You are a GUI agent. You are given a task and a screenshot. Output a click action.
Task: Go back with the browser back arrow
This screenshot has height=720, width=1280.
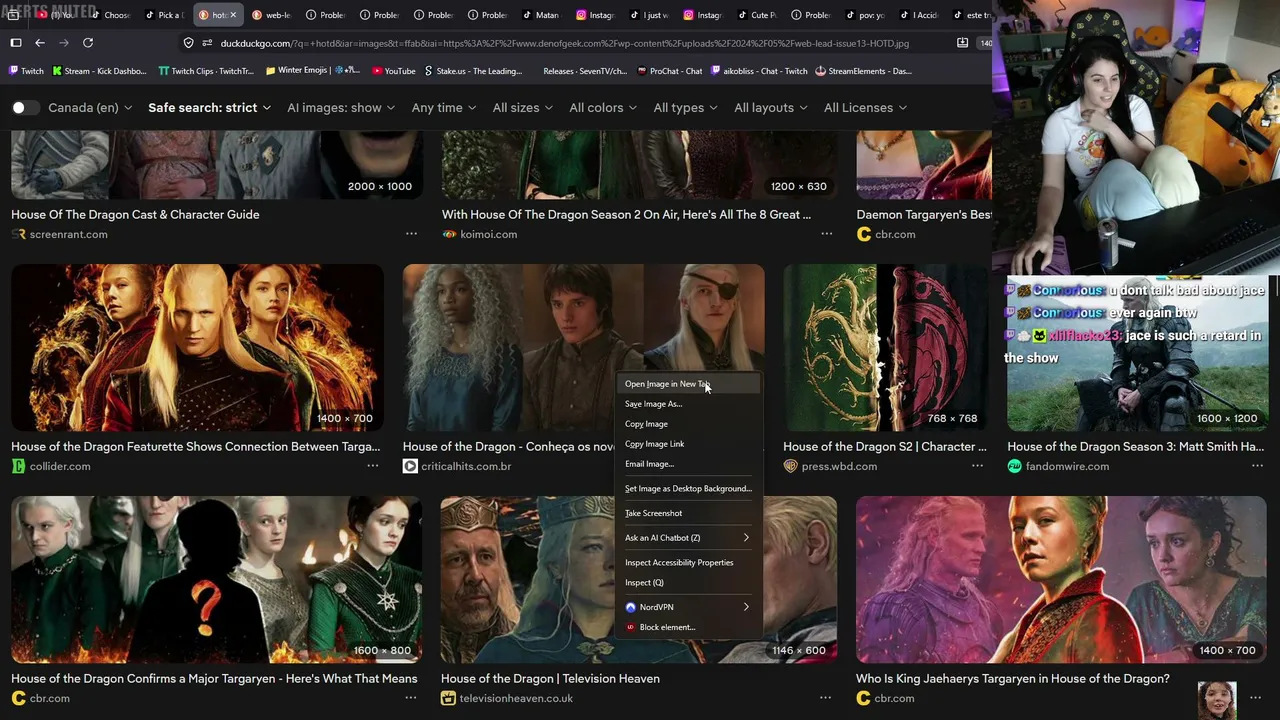40,43
